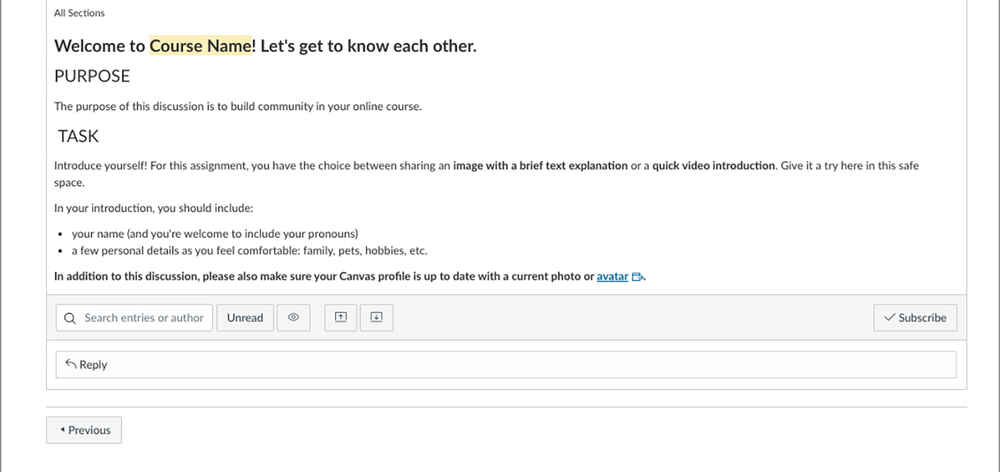Click the magnifier icon in the search box
1000x472 pixels.
click(70, 318)
